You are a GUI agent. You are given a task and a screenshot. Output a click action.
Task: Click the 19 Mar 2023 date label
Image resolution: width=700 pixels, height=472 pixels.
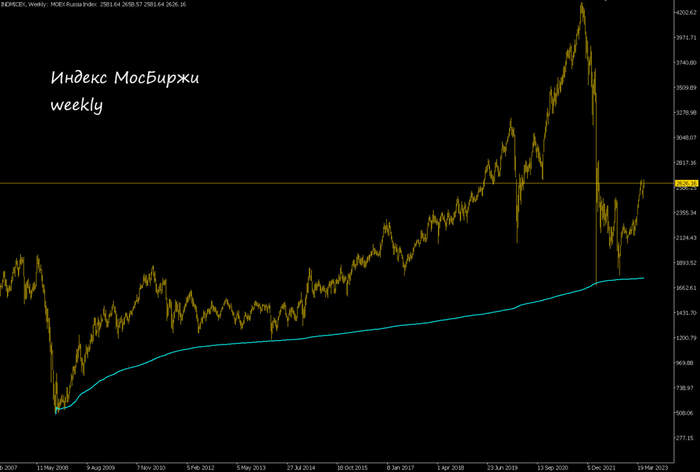653,468
